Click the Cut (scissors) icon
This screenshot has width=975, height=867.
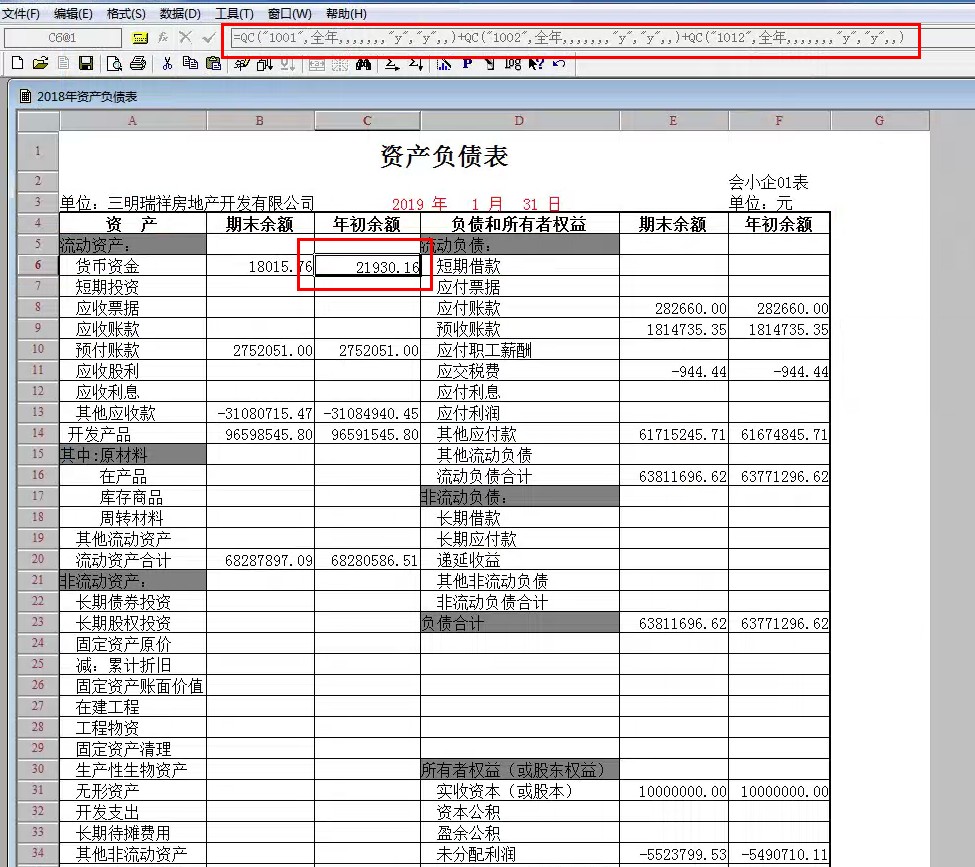coord(167,63)
